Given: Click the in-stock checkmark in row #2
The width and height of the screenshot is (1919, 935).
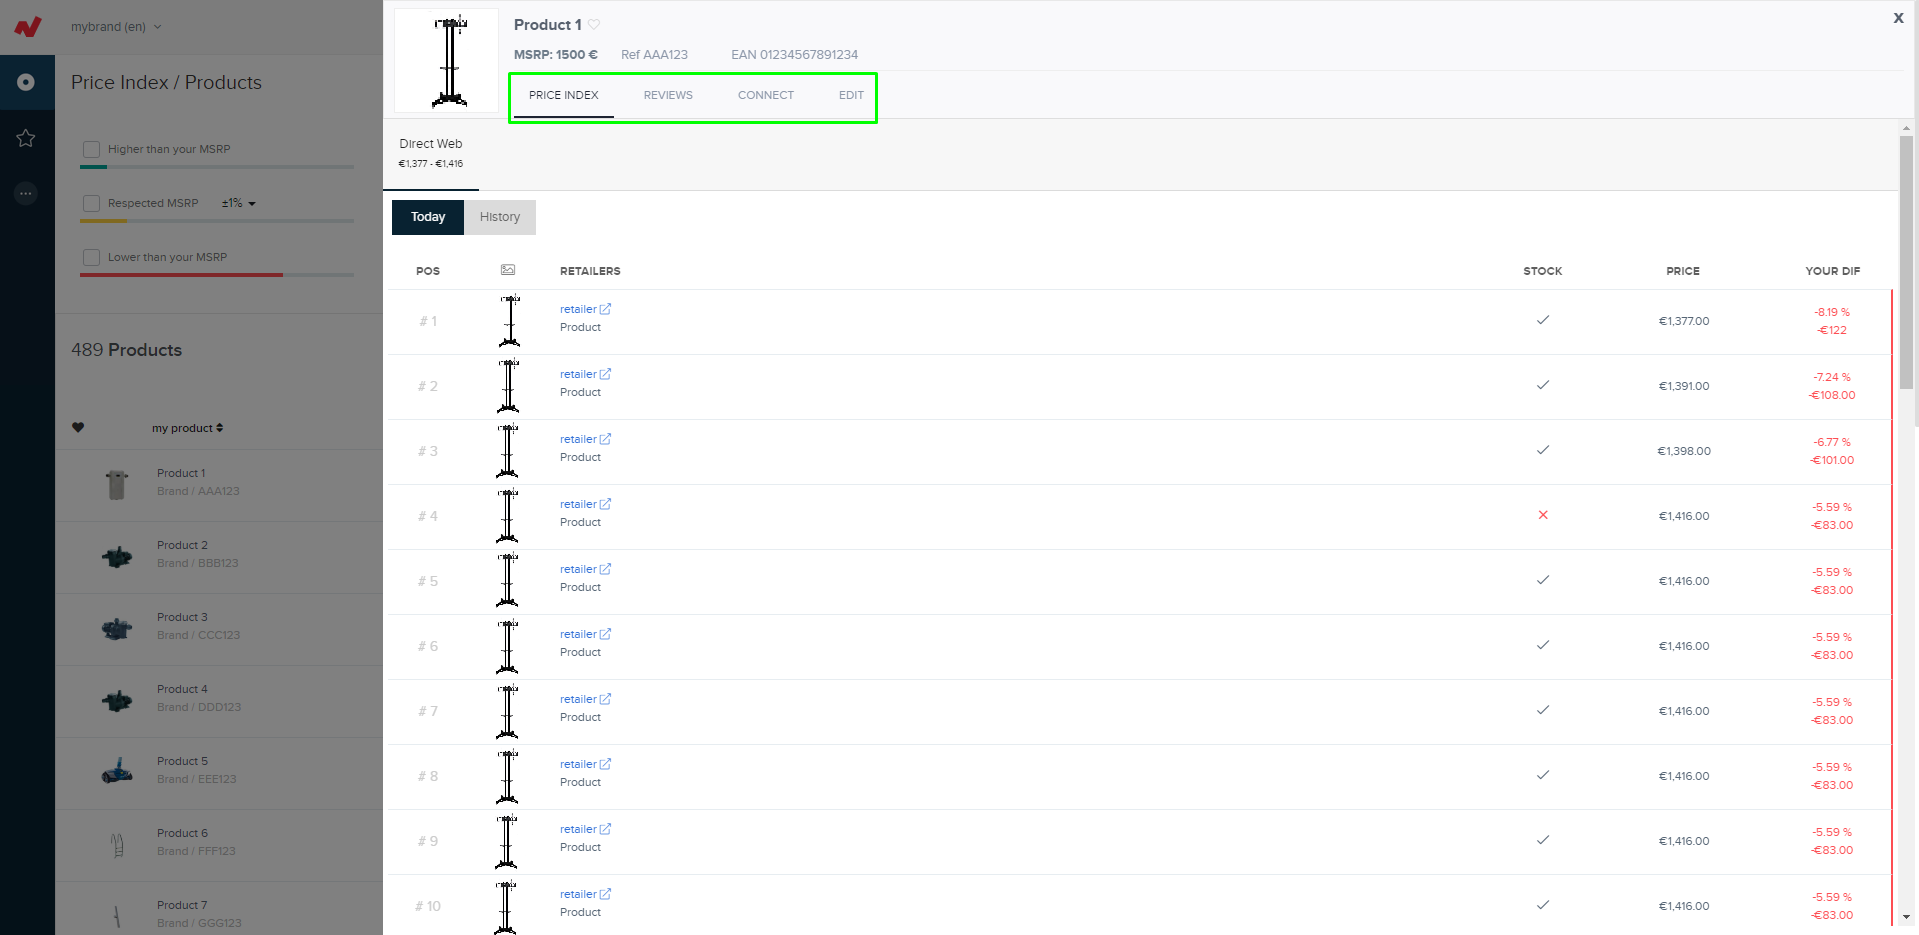Looking at the screenshot, I should 1543,385.
